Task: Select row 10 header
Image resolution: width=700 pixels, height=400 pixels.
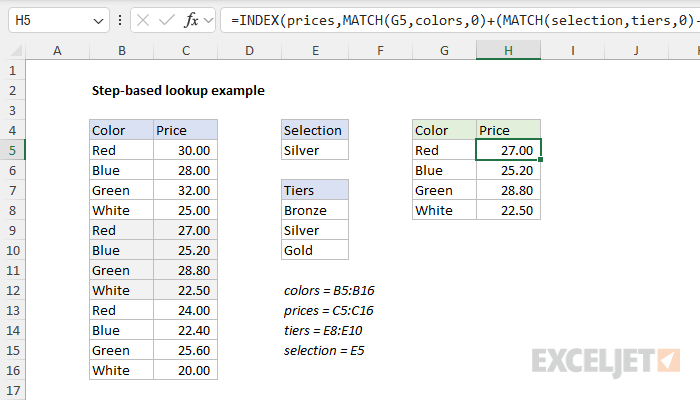Action: point(12,250)
